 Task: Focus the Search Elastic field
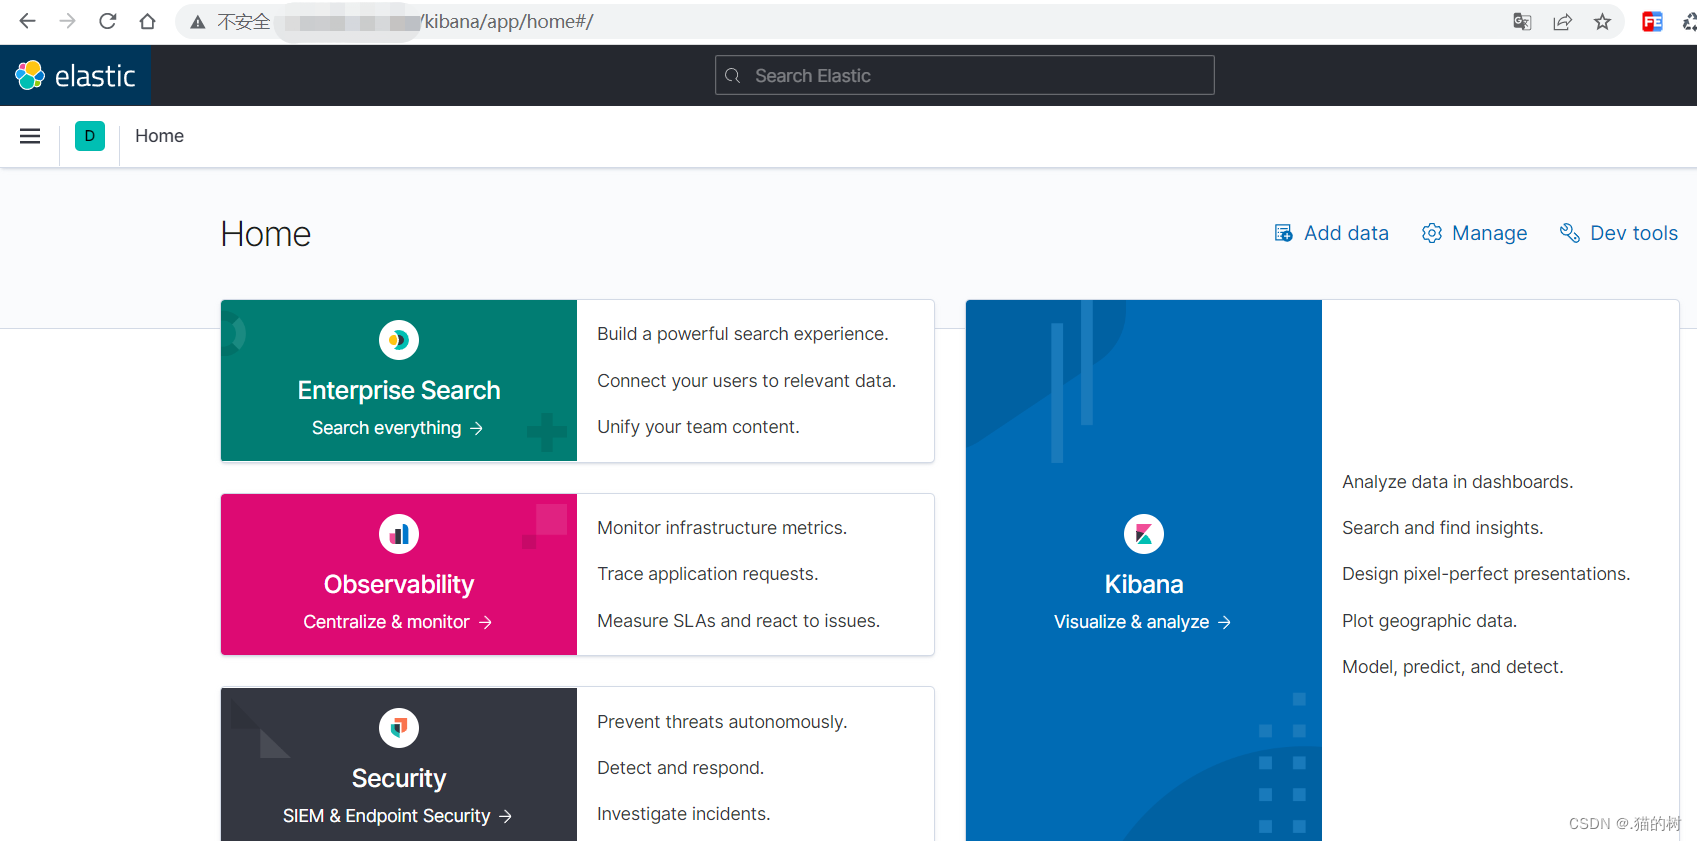(x=964, y=75)
